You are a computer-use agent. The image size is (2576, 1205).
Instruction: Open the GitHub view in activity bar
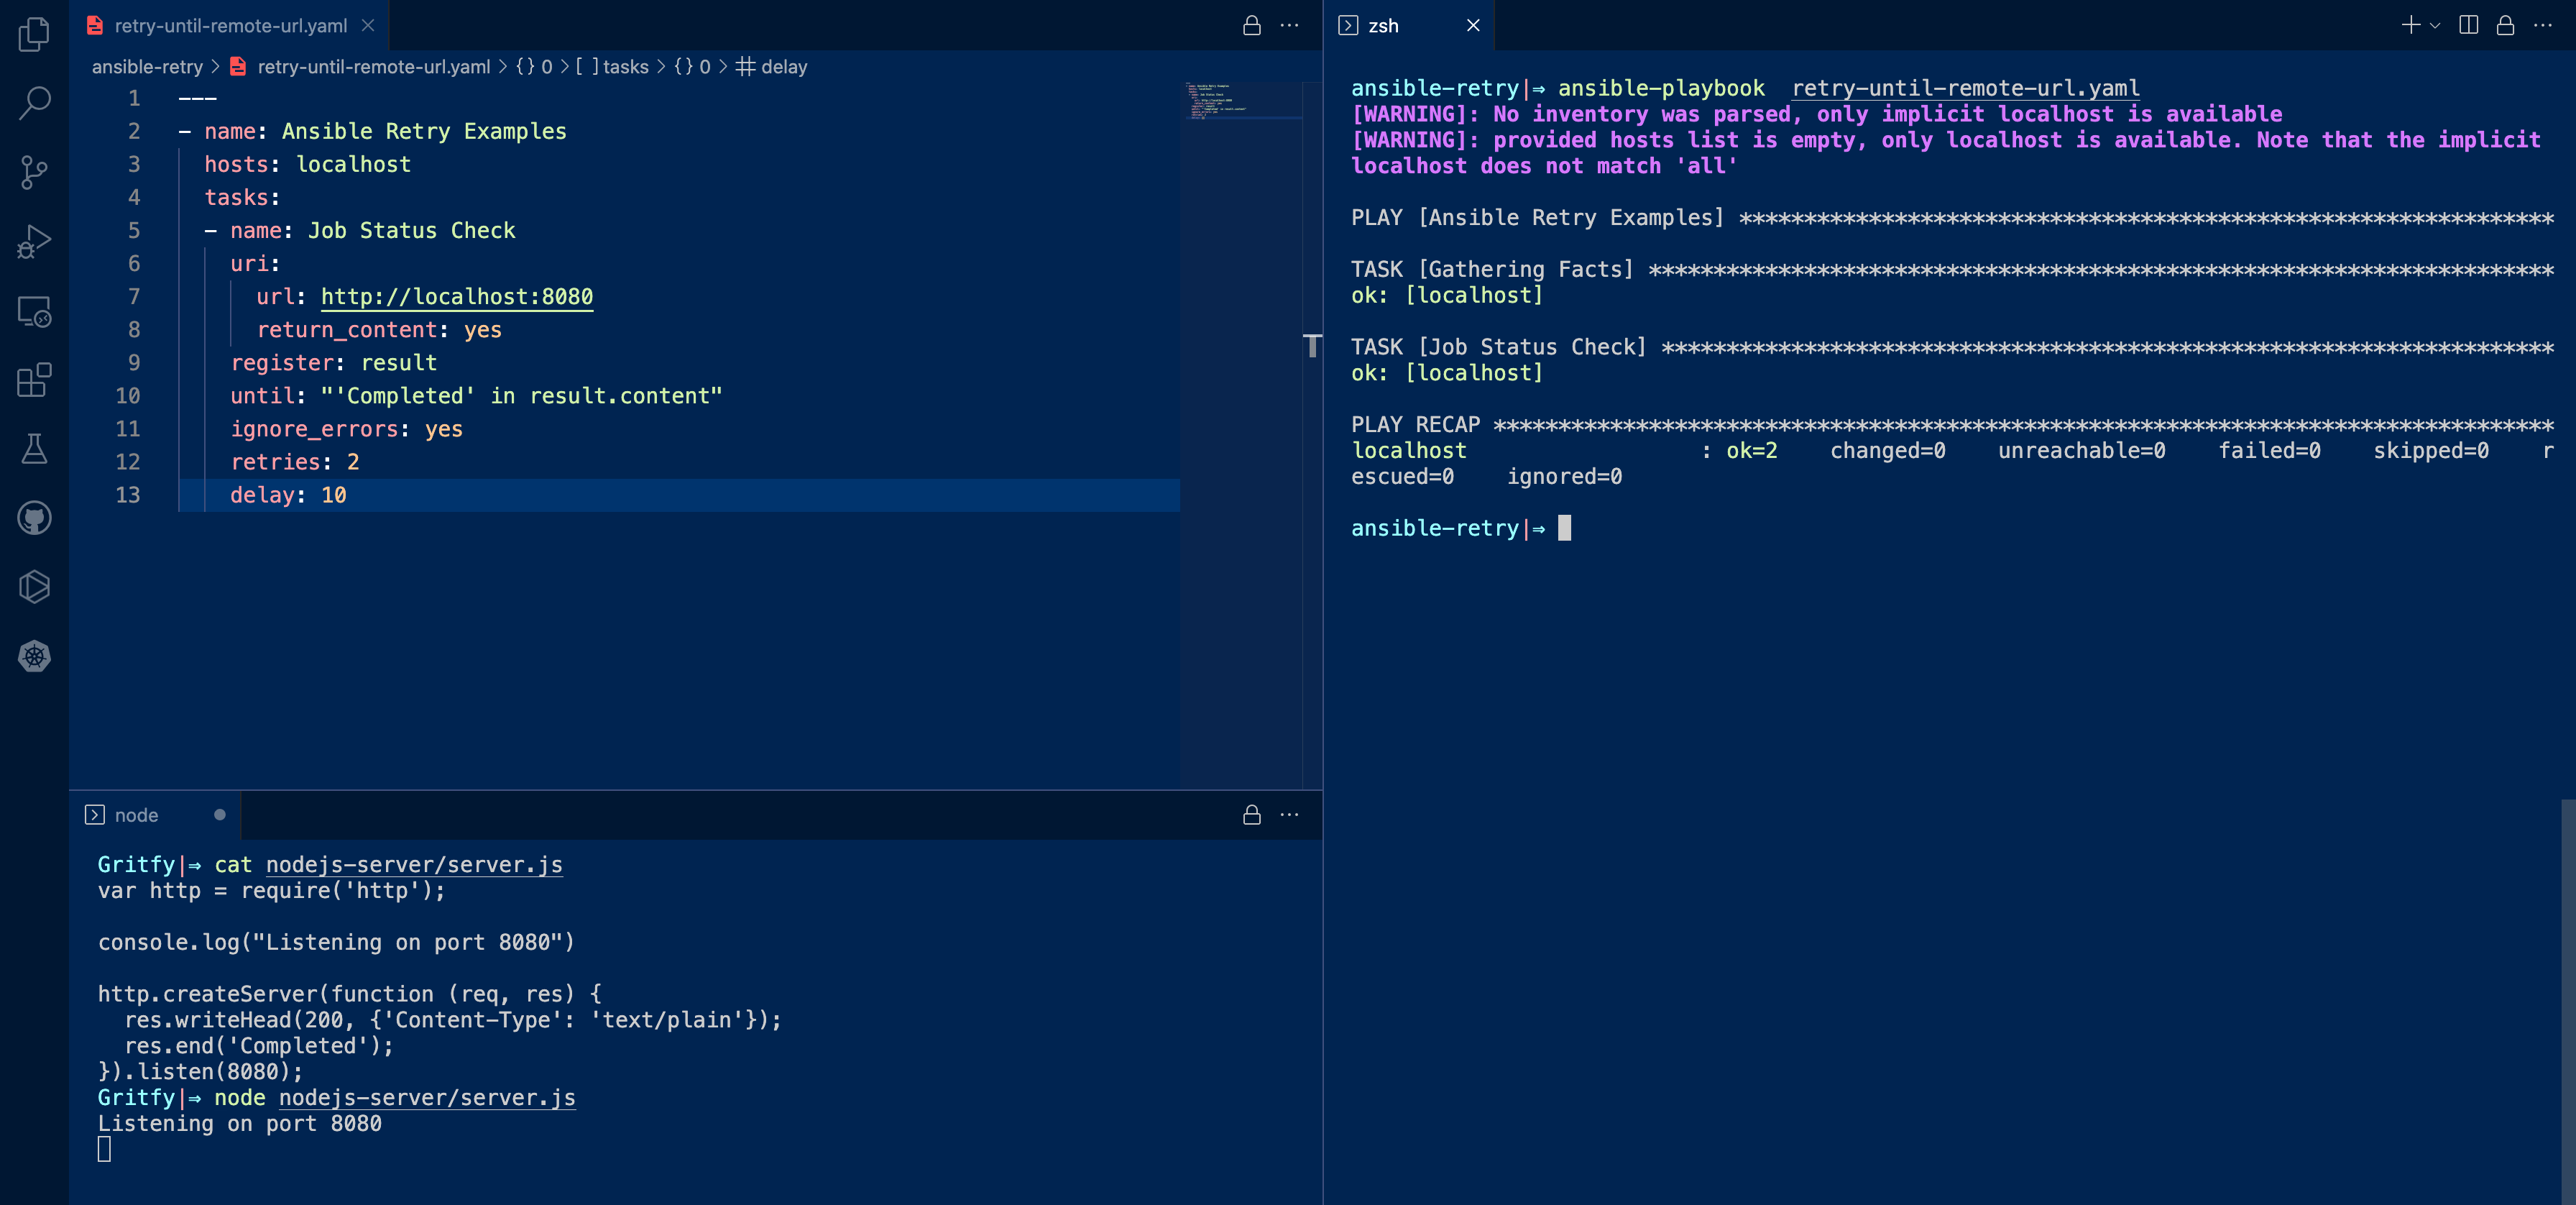(x=34, y=518)
